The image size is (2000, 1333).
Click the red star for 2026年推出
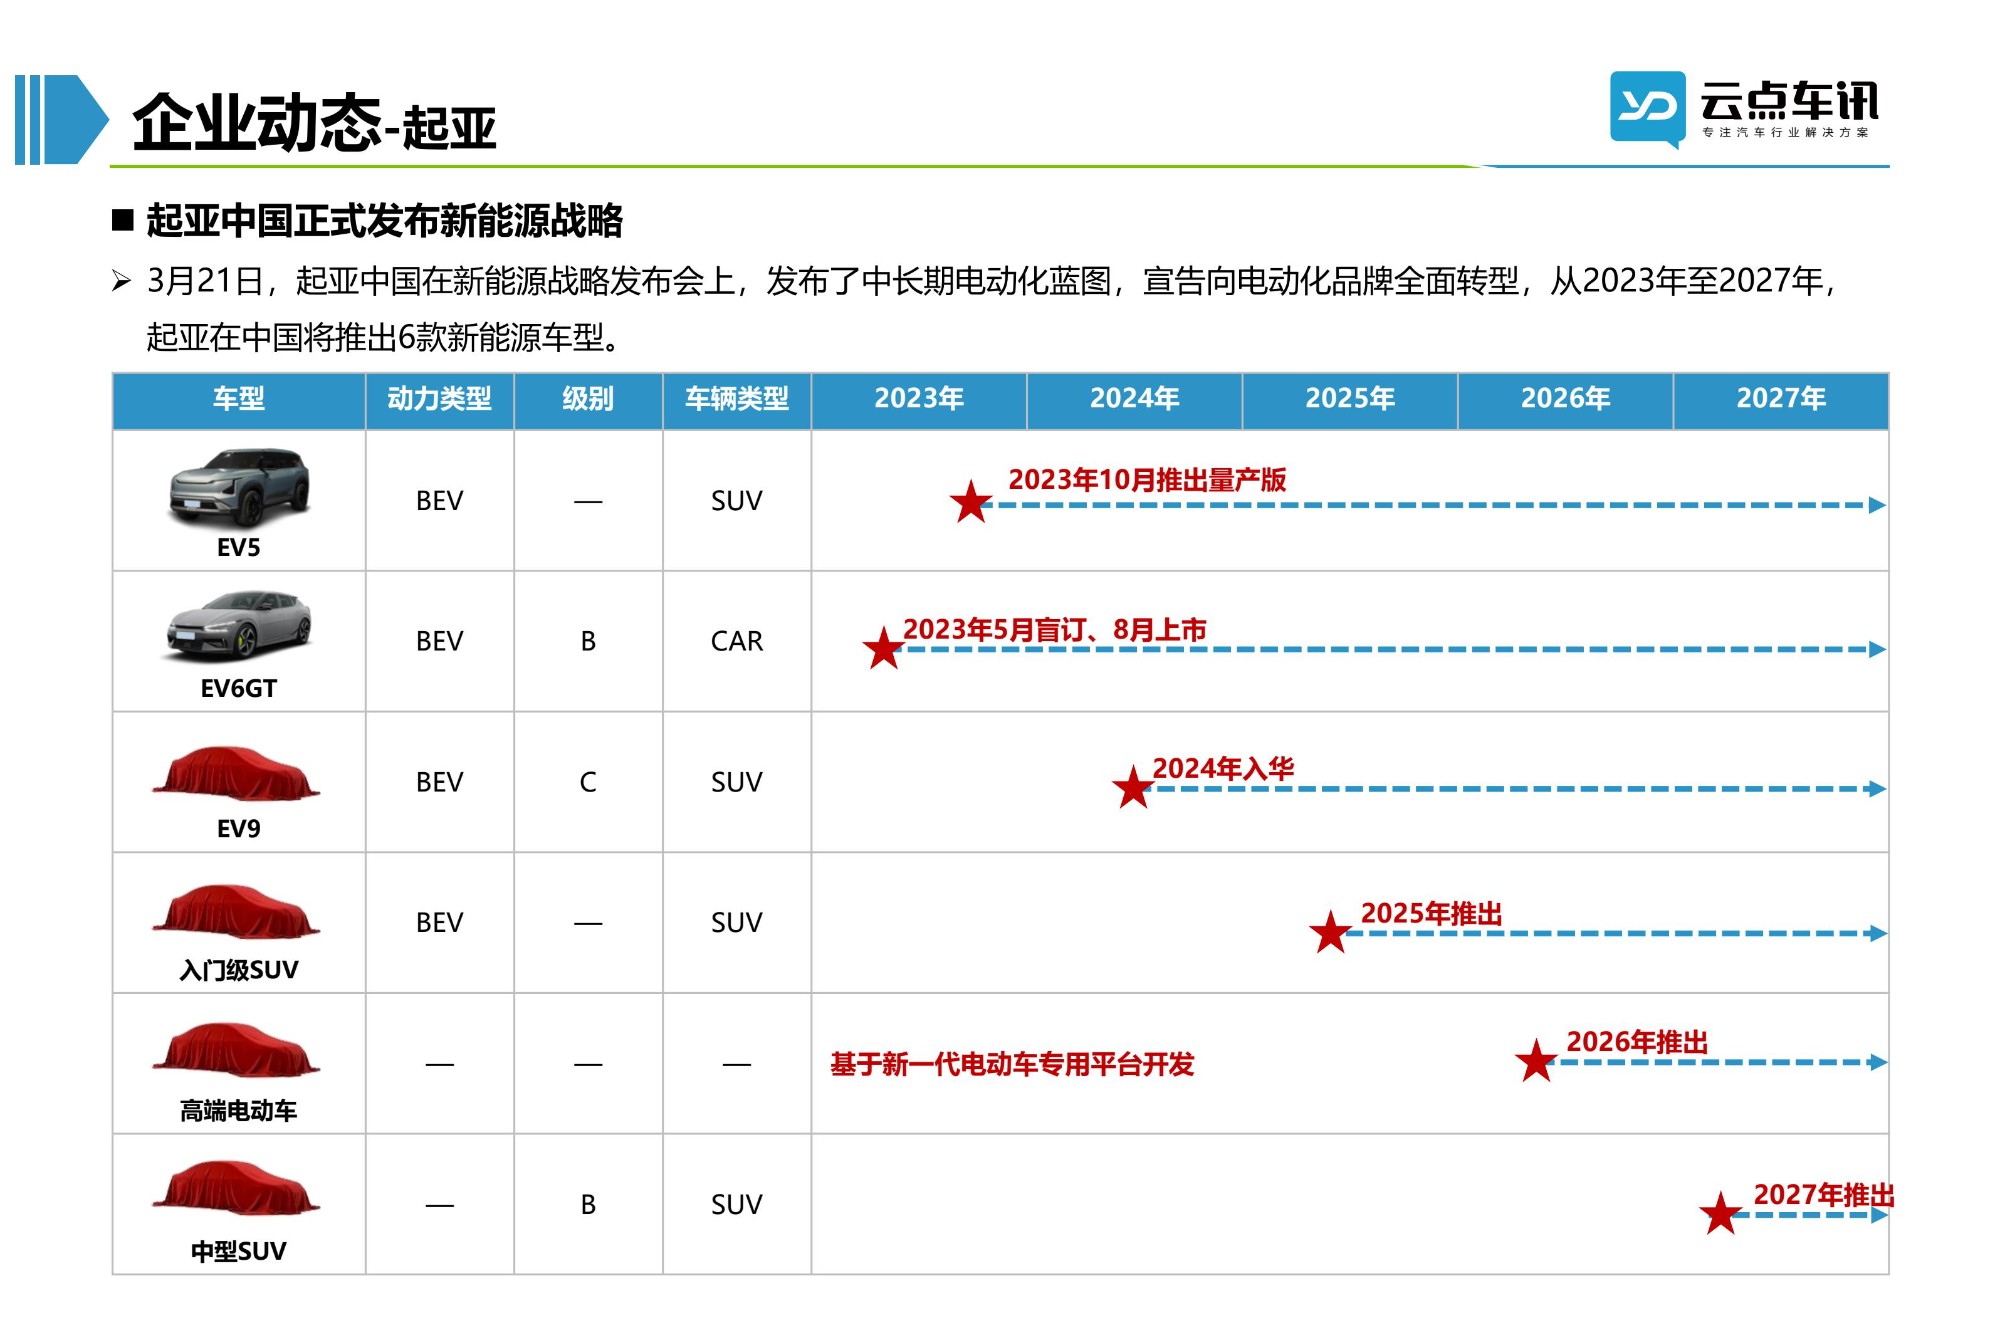pyautogui.click(x=1536, y=1061)
